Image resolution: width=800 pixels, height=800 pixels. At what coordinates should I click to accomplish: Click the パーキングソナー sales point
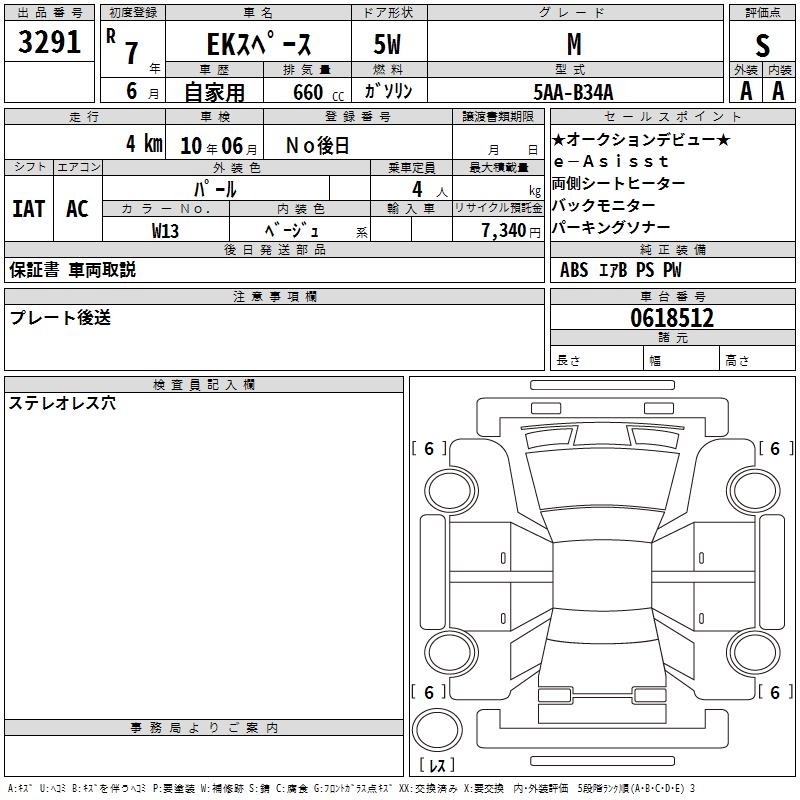(611, 228)
